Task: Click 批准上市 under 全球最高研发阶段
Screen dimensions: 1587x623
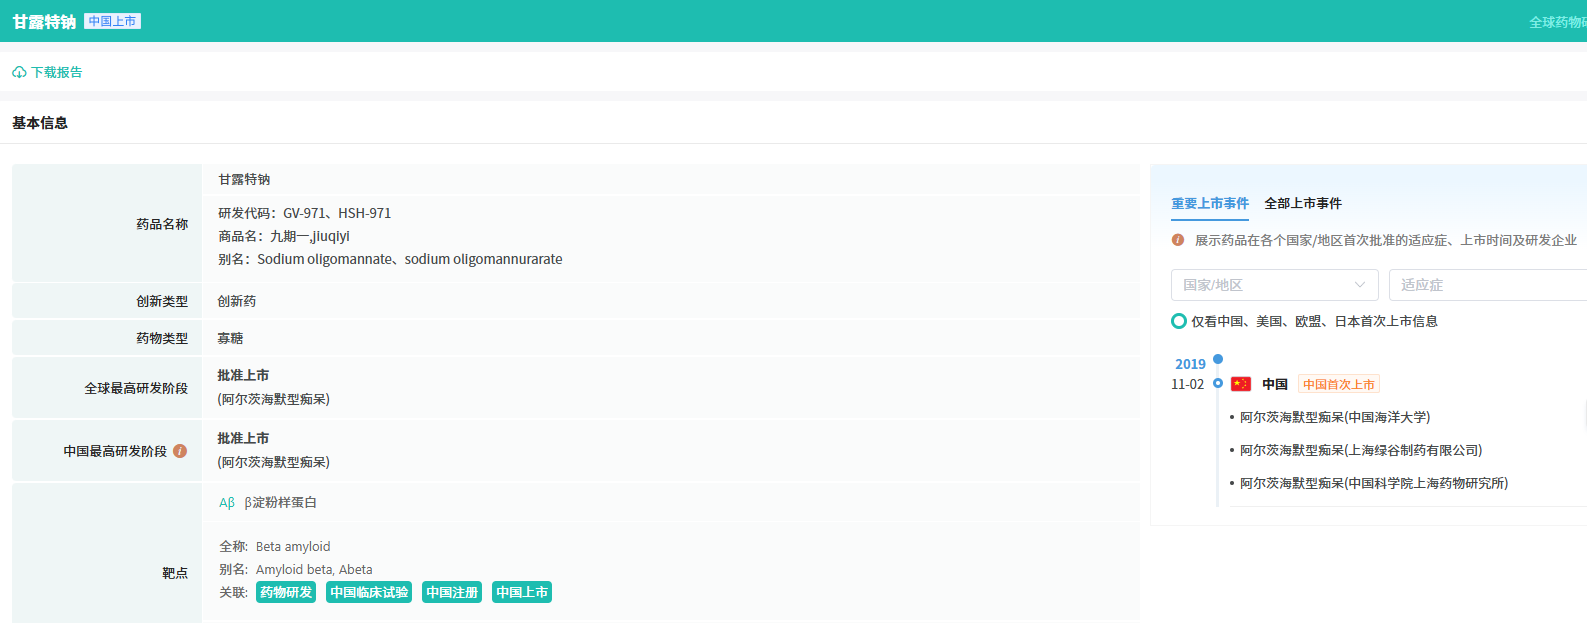Action: tap(243, 375)
